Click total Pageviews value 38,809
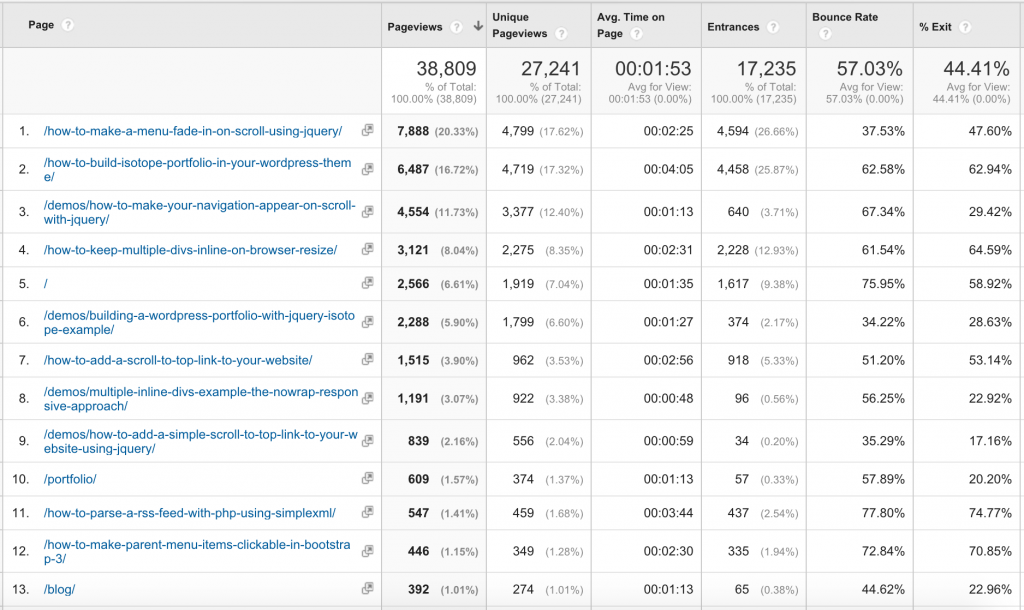1024x610 pixels. pos(446,69)
